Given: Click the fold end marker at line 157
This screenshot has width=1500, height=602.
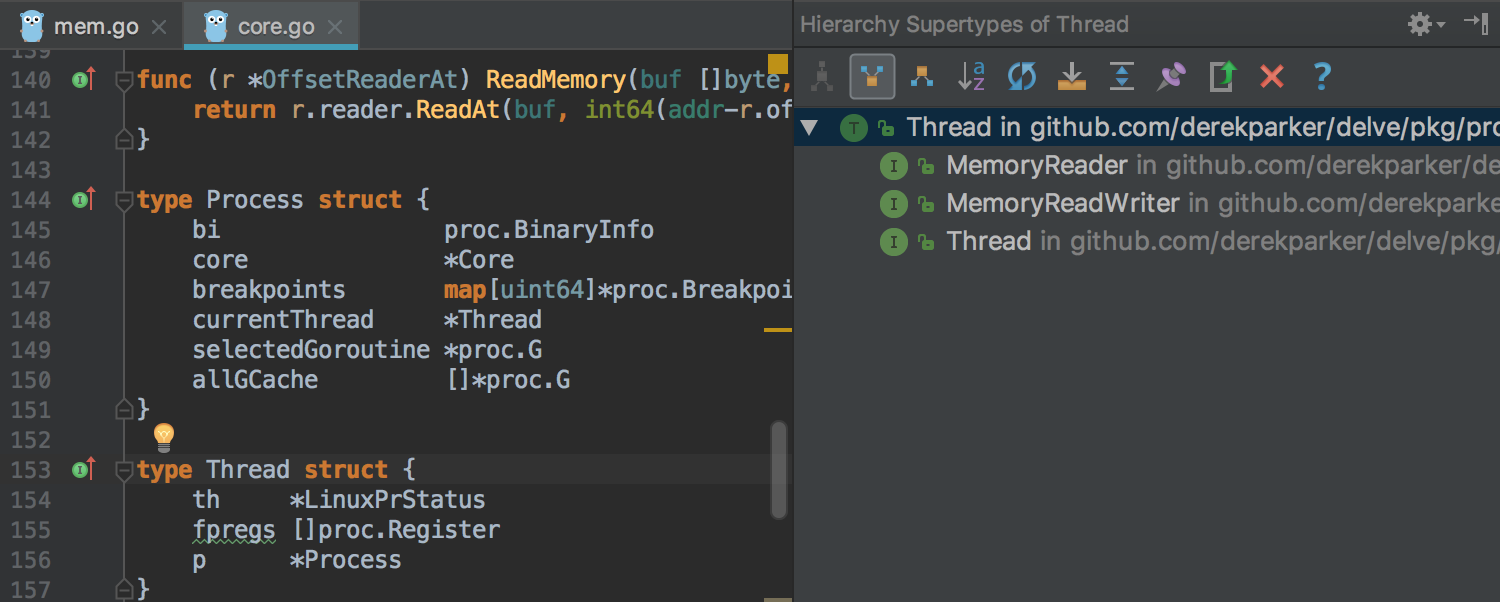Looking at the screenshot, I should pos(125,588).
